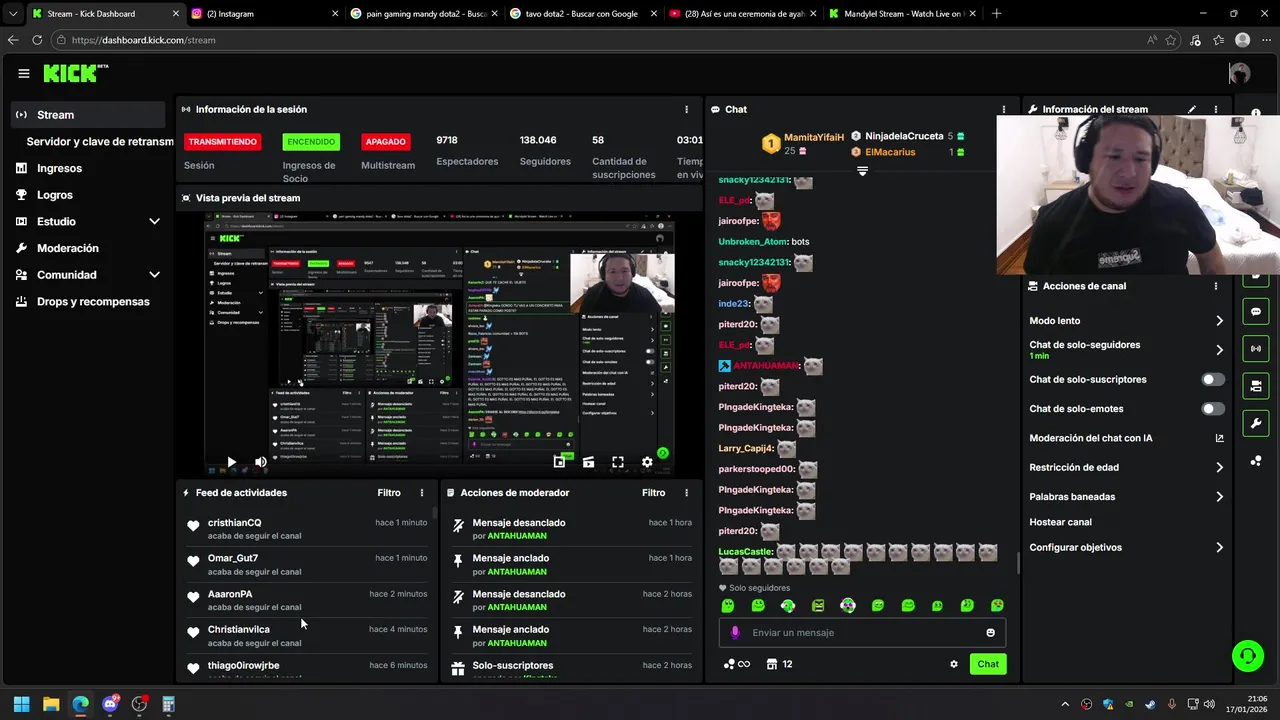Screen dimensions: 1280x720
Task: Open Palabras baneadas chevron
Action: click(1219, 497)
